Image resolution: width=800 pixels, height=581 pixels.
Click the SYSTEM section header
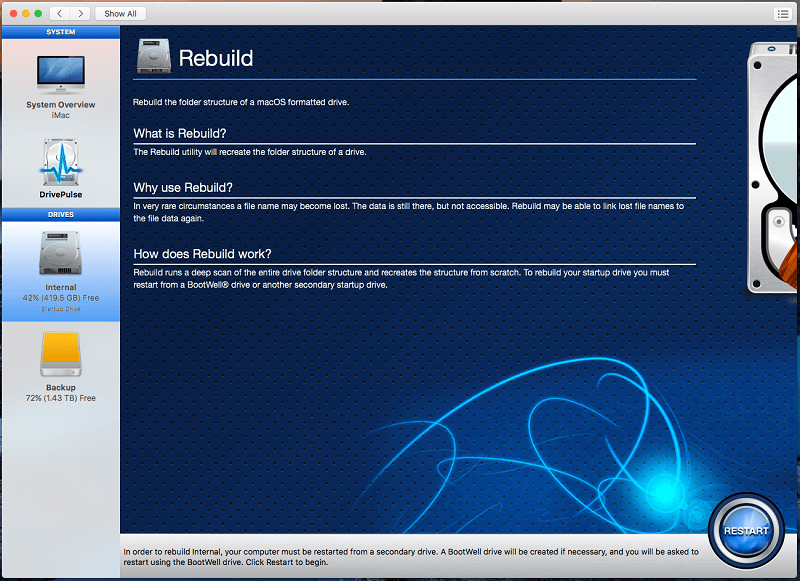pos(61,32)
